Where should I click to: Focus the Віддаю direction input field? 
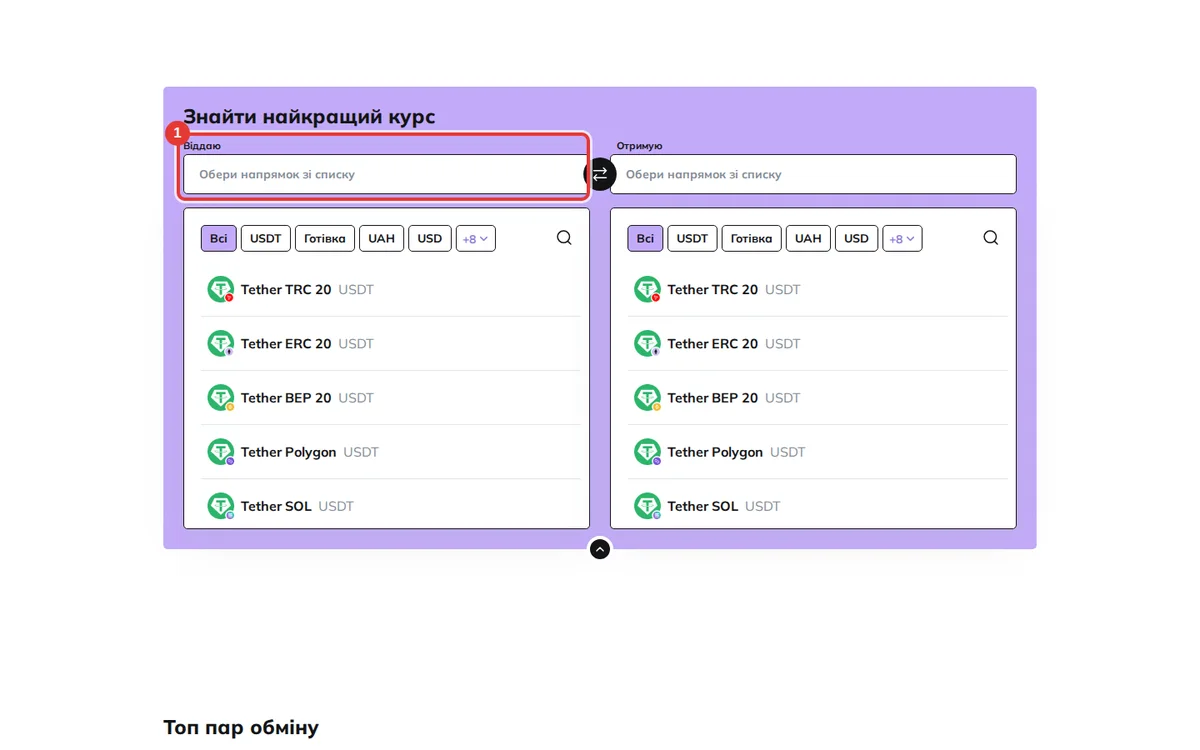(x=386, y=174)
